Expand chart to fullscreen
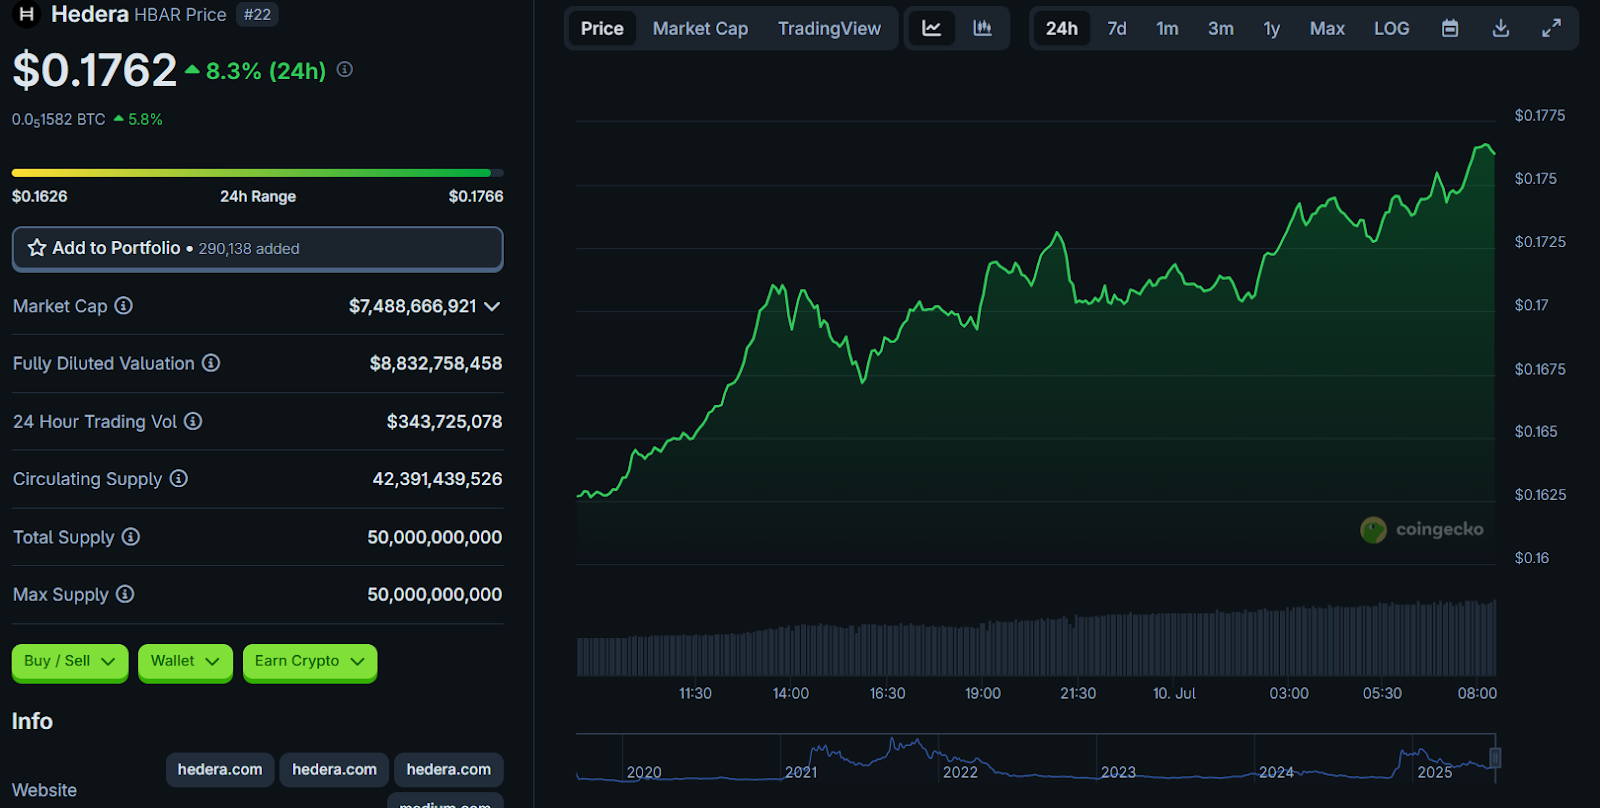Image resolution: width=1600 pixels, height=808 pixels. tap(1551, 28)
